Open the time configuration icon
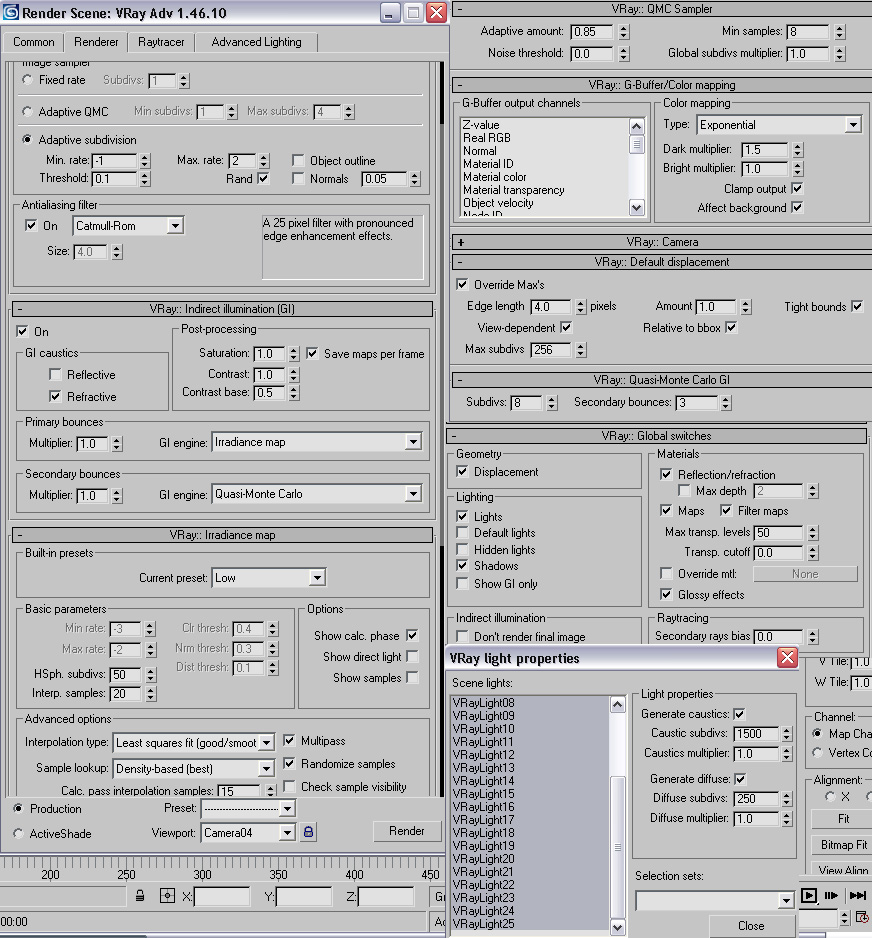The image size is (872, 938). (x=862, y=917)
